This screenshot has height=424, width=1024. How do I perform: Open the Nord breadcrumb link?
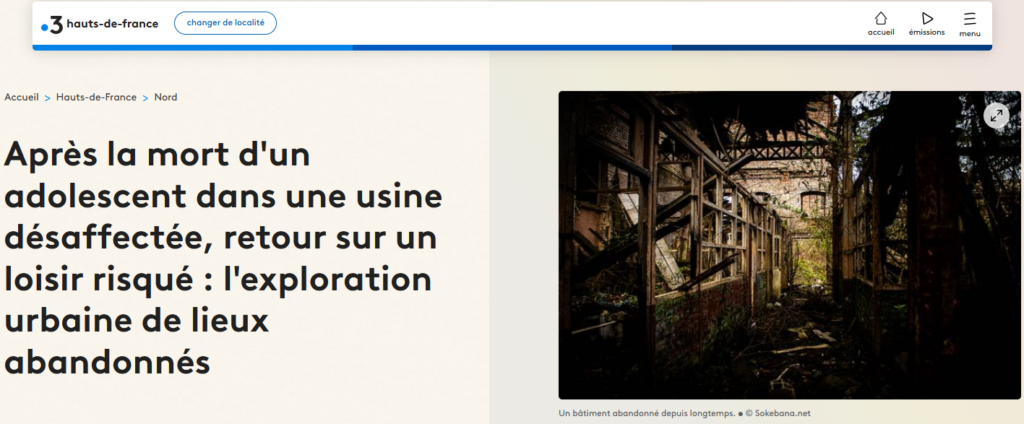(166, 97)
